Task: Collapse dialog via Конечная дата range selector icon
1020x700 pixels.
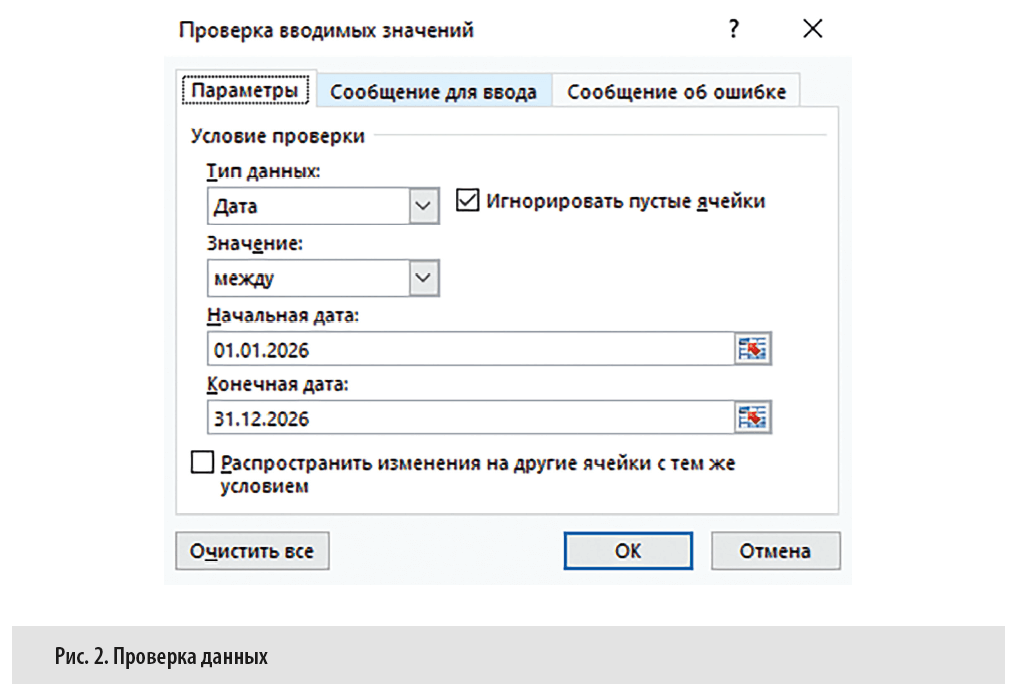Action: [x=752, y=416]
